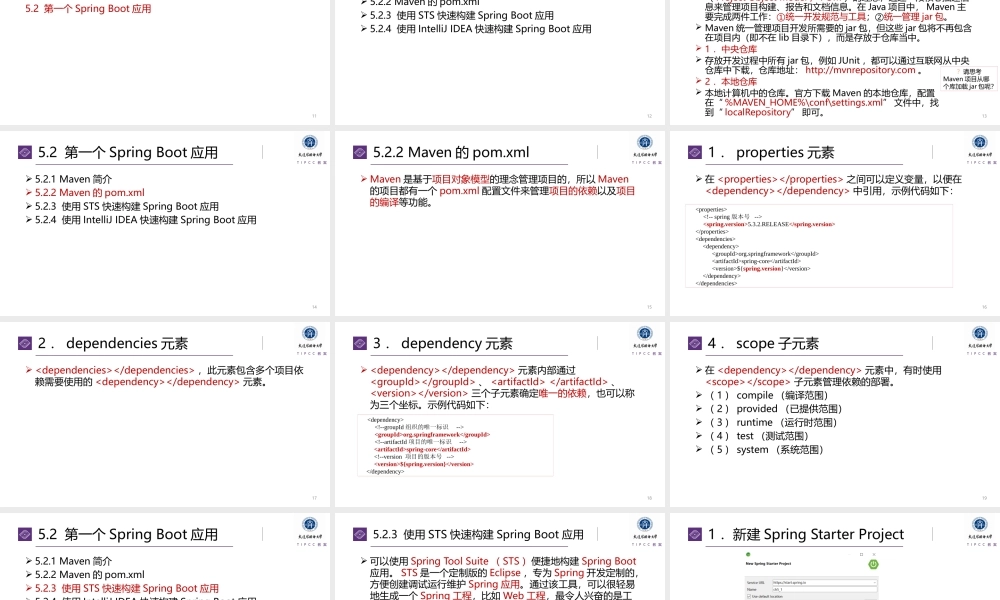Click purple icon beside the 5.2.2 Maven pom.xml title

click(360, 153)
